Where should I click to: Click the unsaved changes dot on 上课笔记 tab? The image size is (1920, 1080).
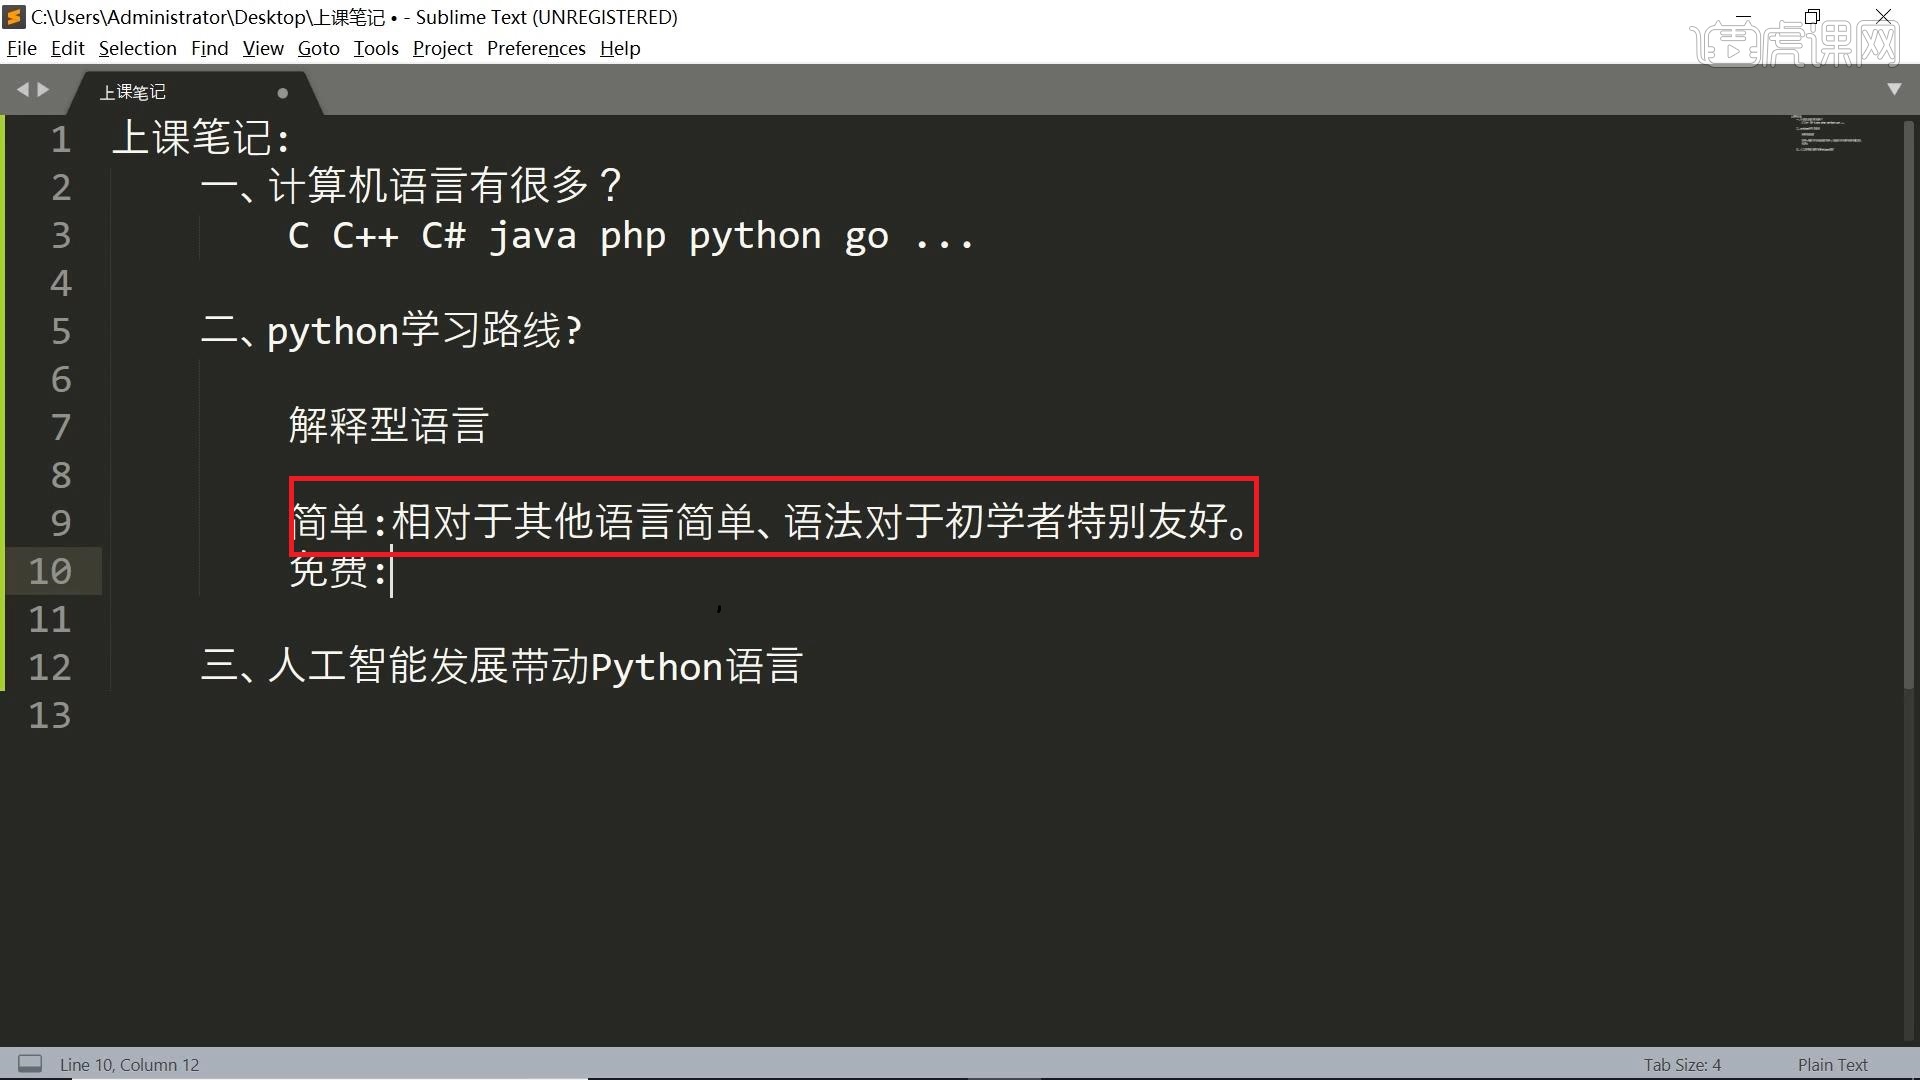pyautogui.click(x=282, y=93)
